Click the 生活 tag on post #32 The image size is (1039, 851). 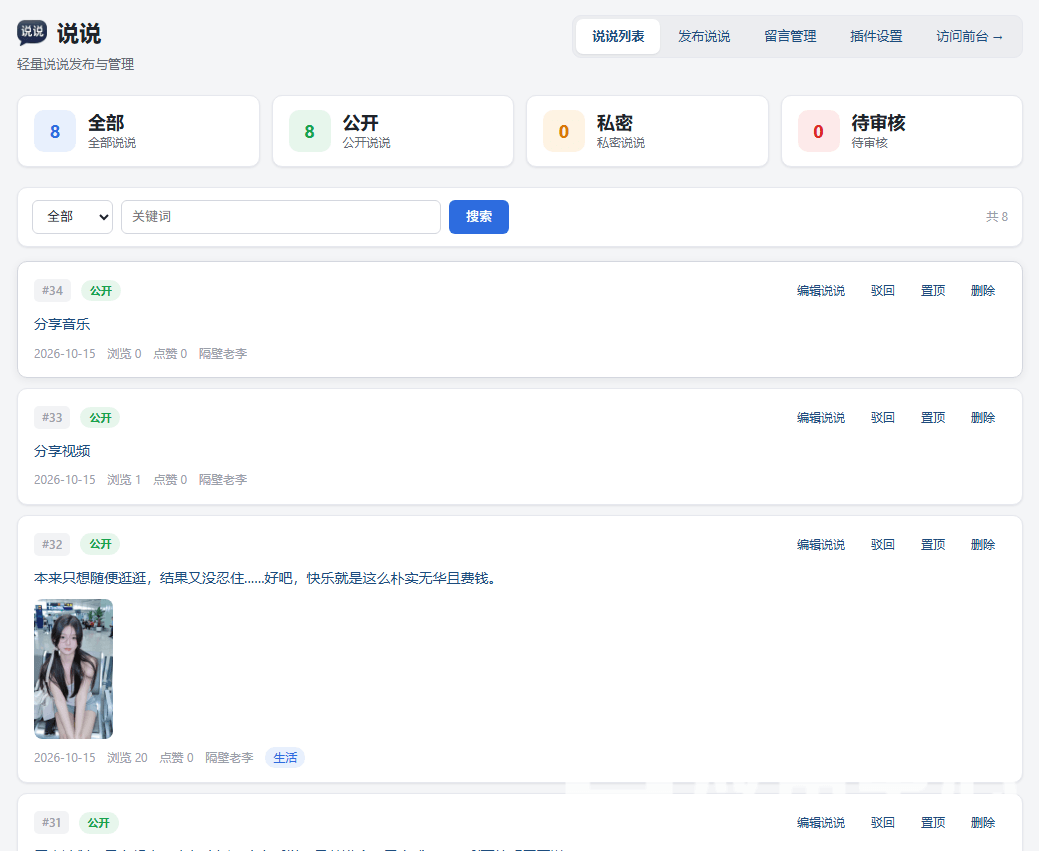285,758
